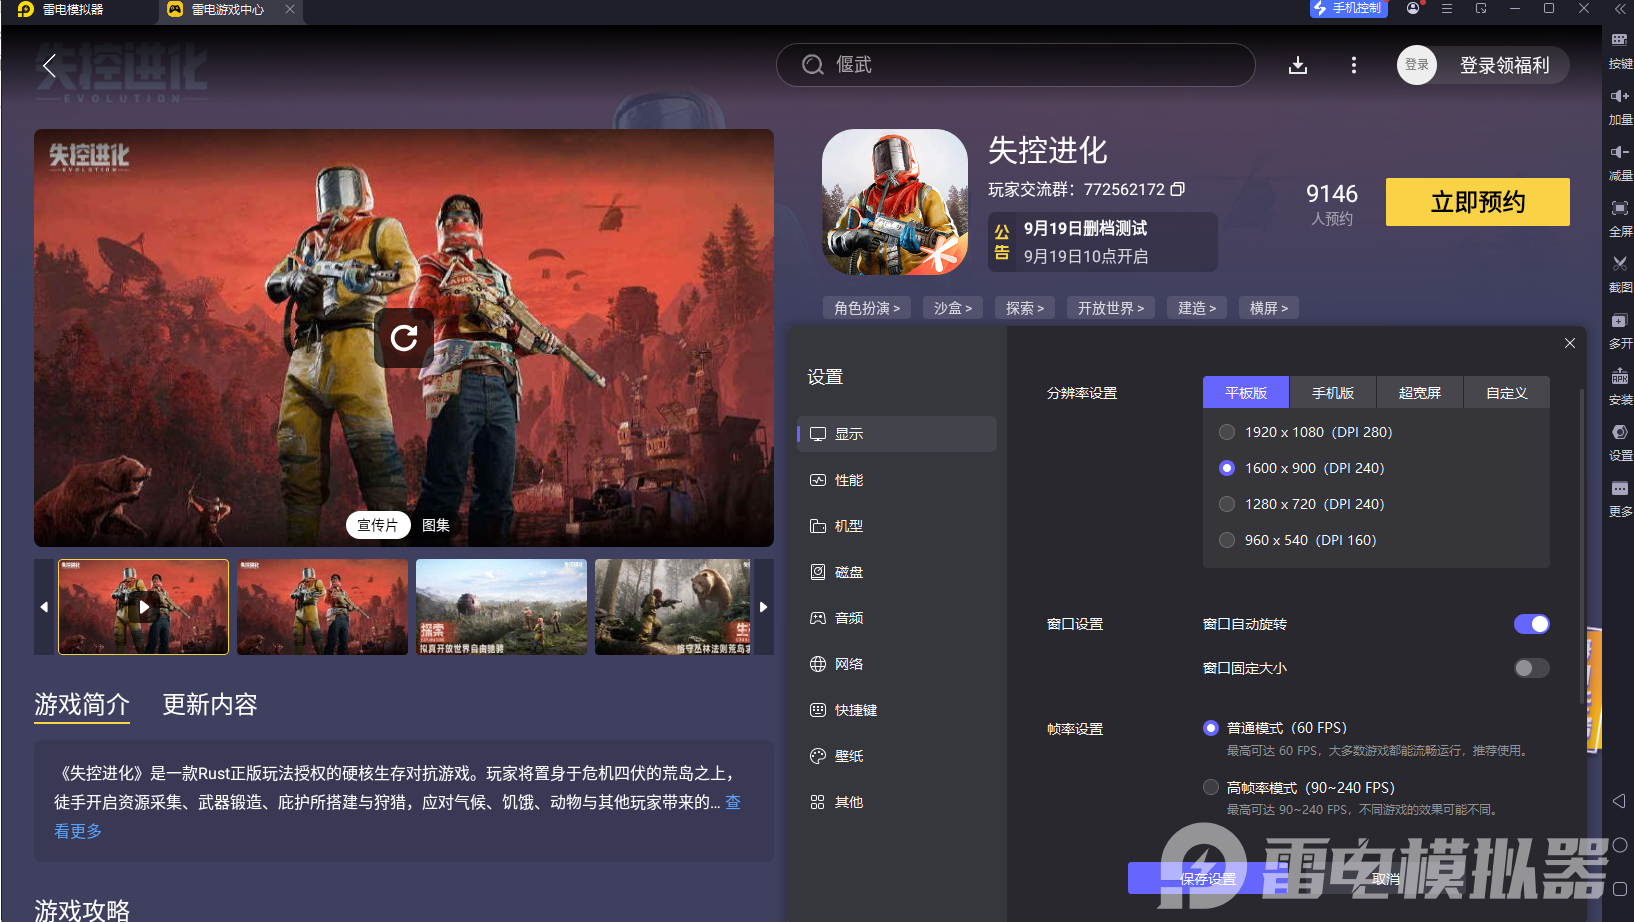Open the 按键 keyboard mapping tool
The width and height of the screenshot is (1634, 922).
tap(1620, 48)
